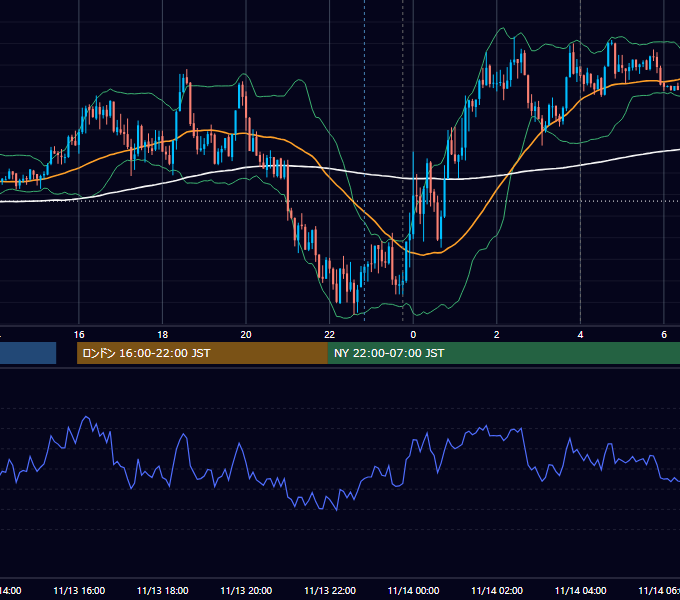Click the '11/14 04:00' date label
Viewport: 680px width, 600px height.
click(x=581, y=591)
